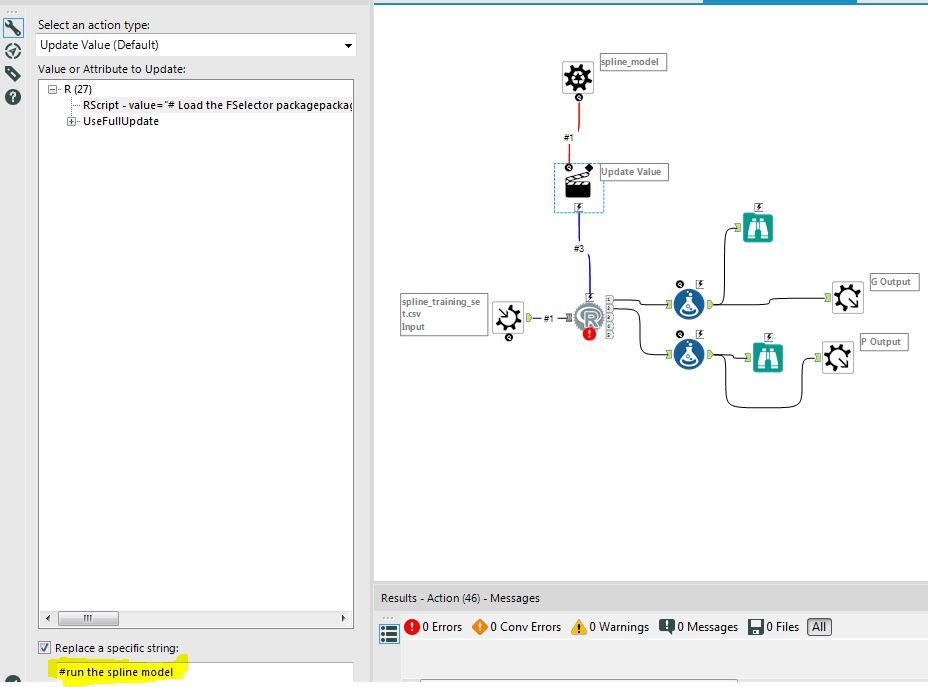928x687 pixels.
Task: Click the red error badge on R tool
Action: tap(589, 334)
